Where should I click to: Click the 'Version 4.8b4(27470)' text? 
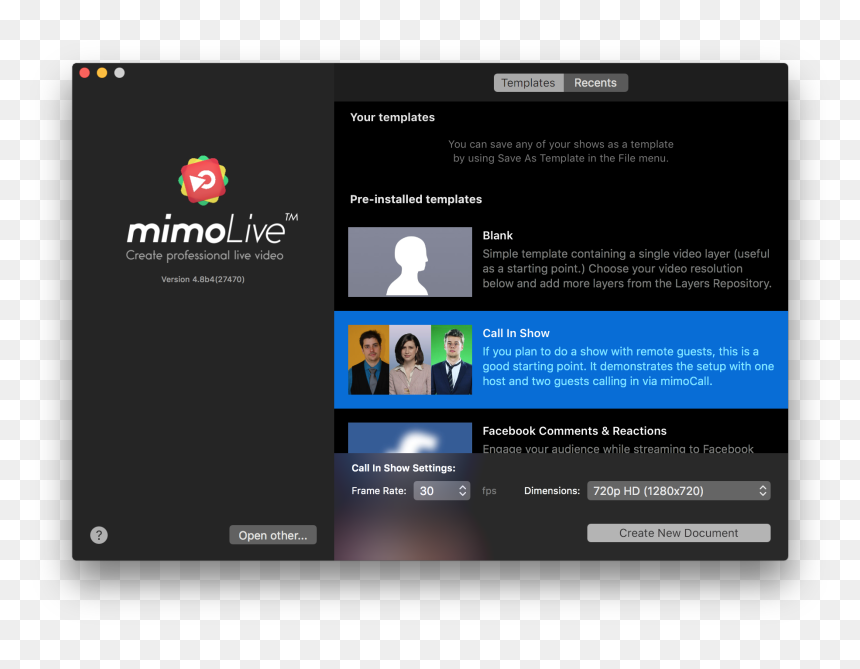tap(203, 279)
